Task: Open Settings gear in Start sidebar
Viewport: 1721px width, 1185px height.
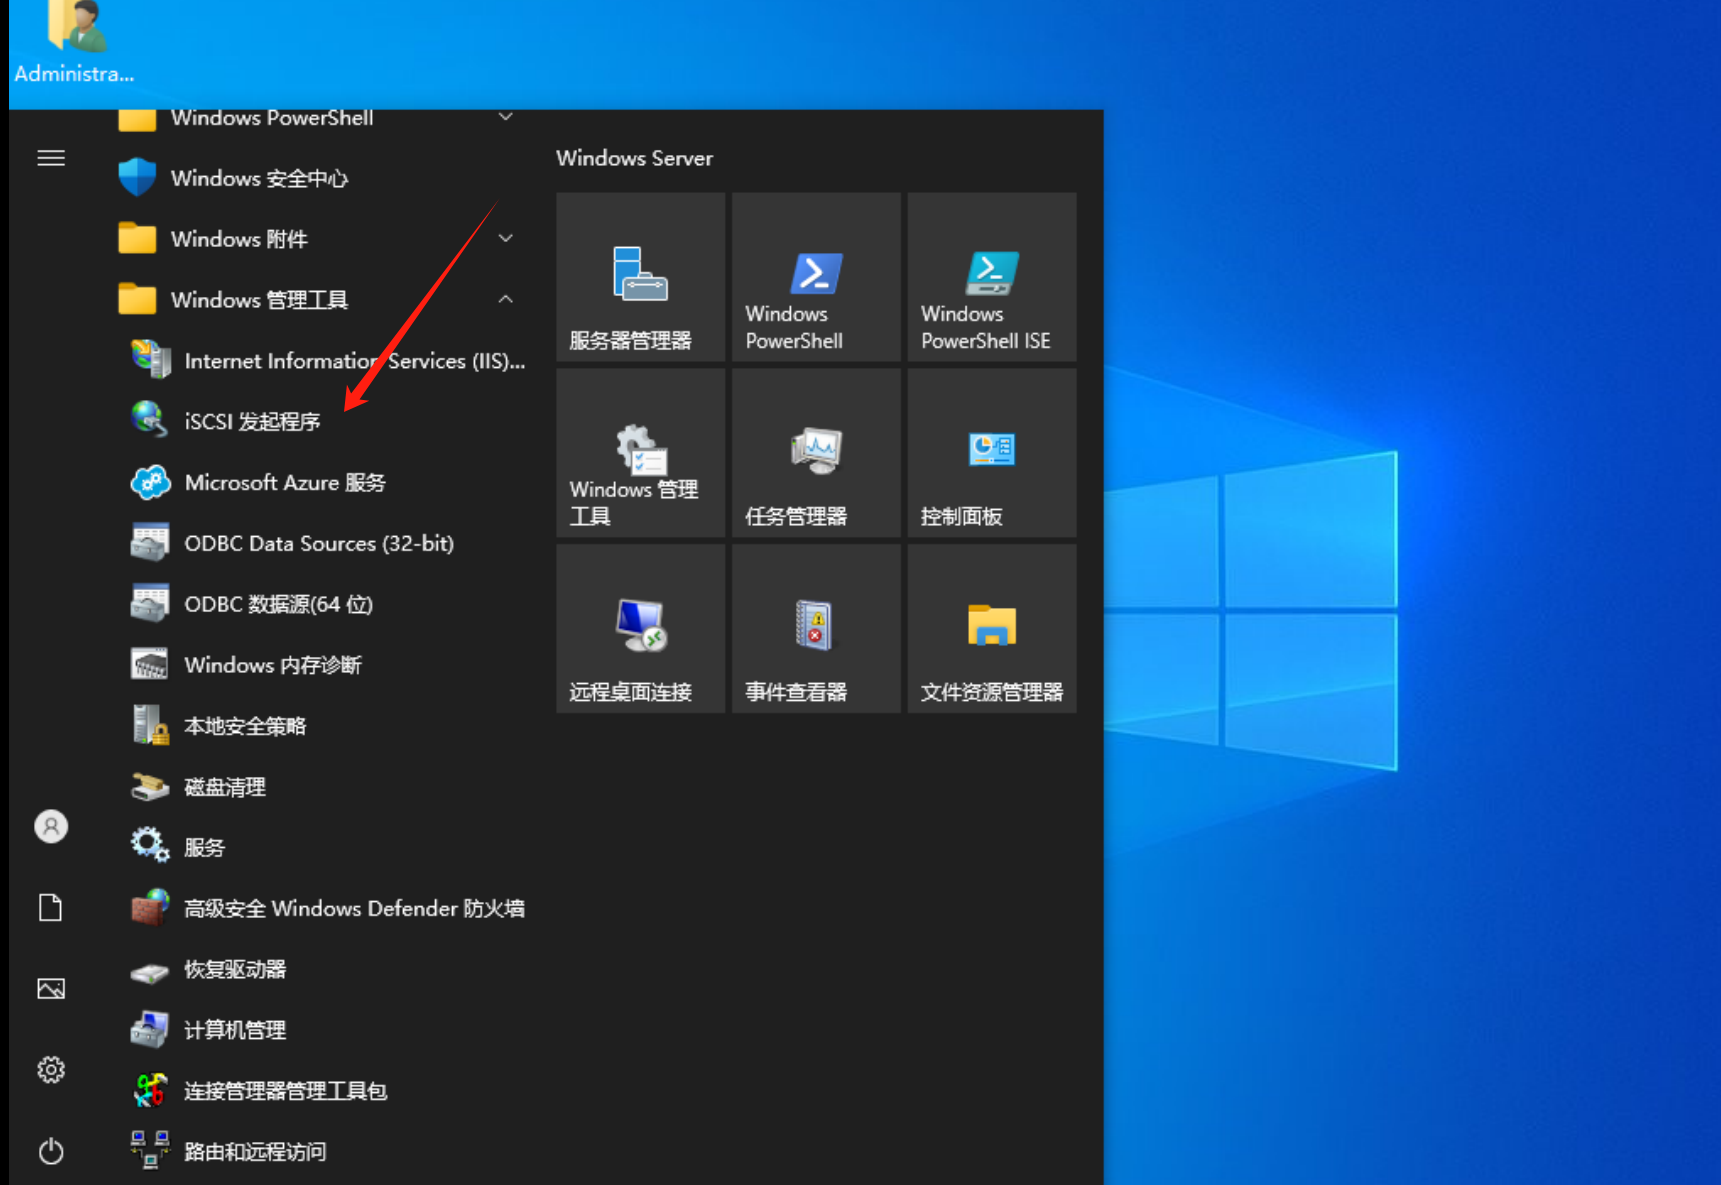Action: click(51, 1070)
